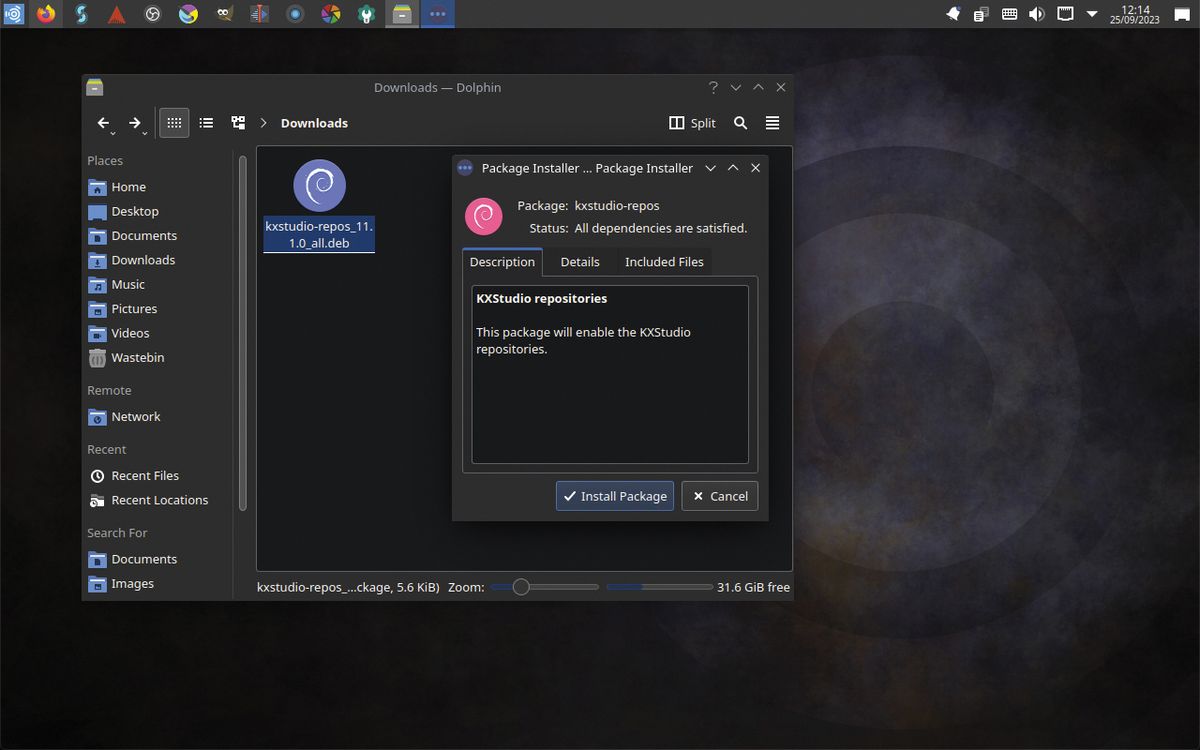Select the kxstudio-repos deb file
This screenshot has width=1200, height=750.
click(x=318, y=185)
